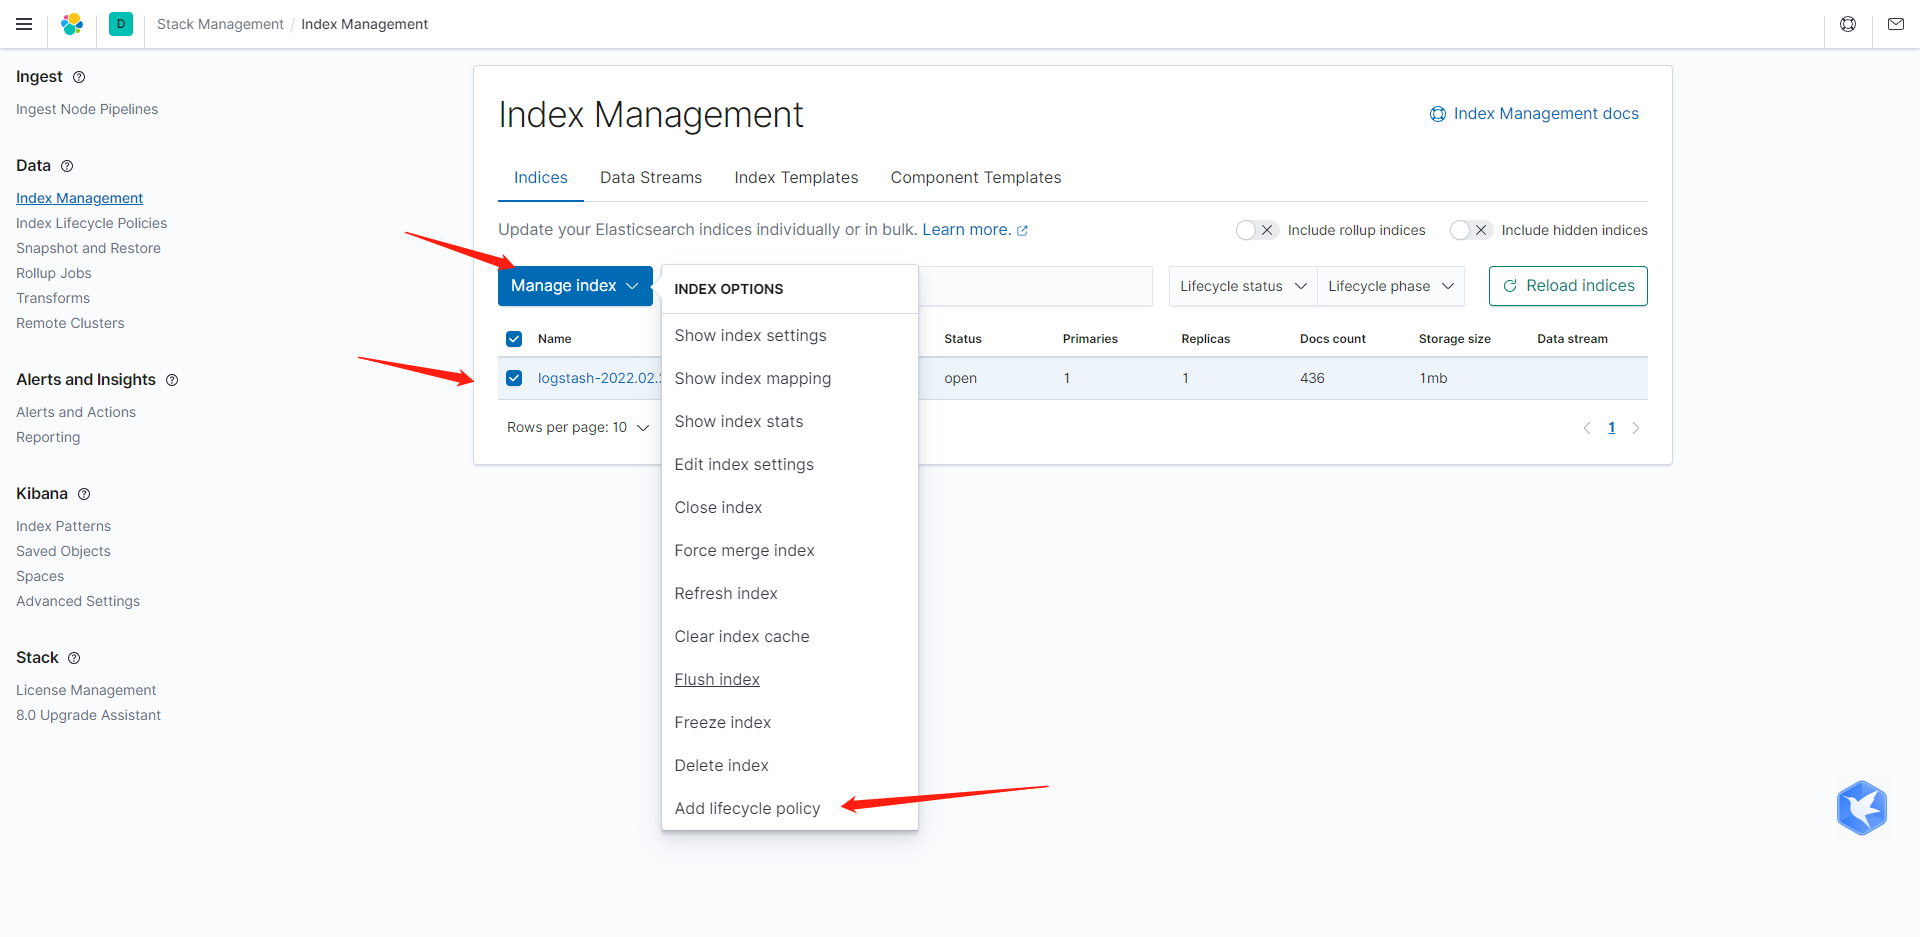Choose Close index option
The height and width of the screenshot is (937, 1920).
pyautogui.click(x=790, y=508)
